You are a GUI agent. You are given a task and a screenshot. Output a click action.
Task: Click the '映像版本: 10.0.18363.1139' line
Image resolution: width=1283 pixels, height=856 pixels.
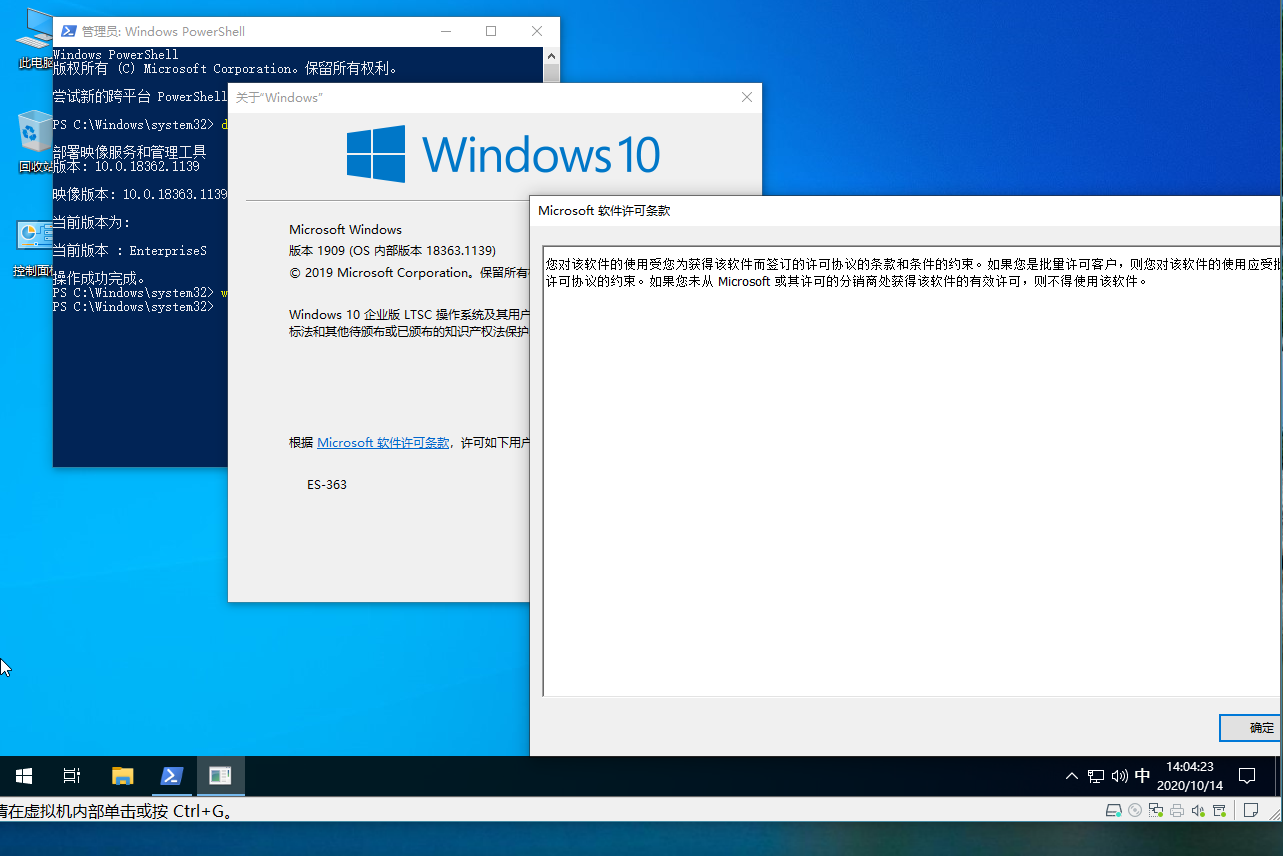(x=140, y=194)
